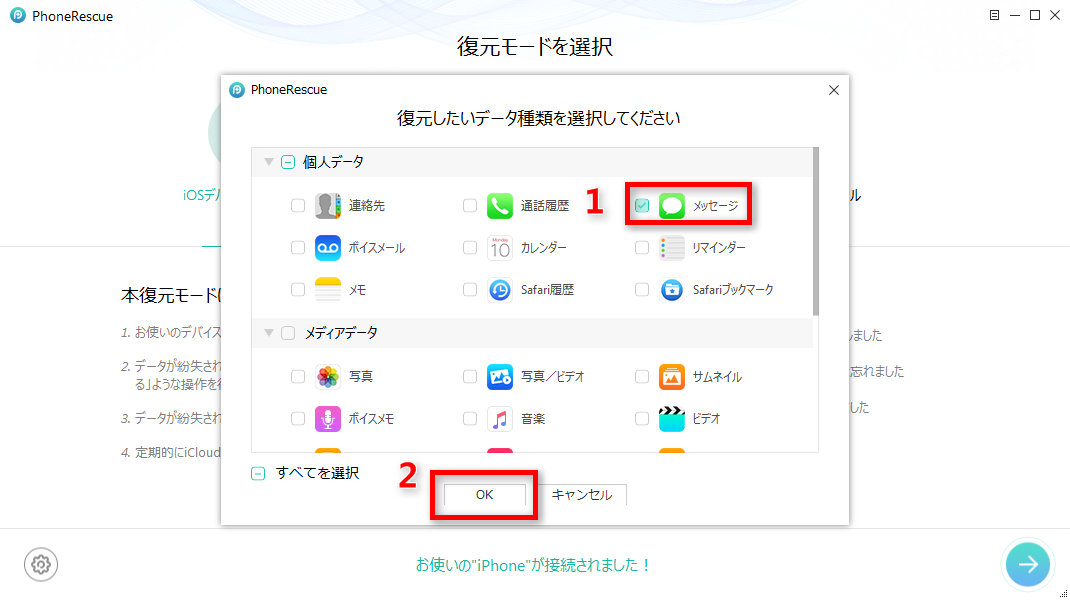Check the ボイスメモ checkbox
Screen dimensions: 1070x600
tap(298, 418)
